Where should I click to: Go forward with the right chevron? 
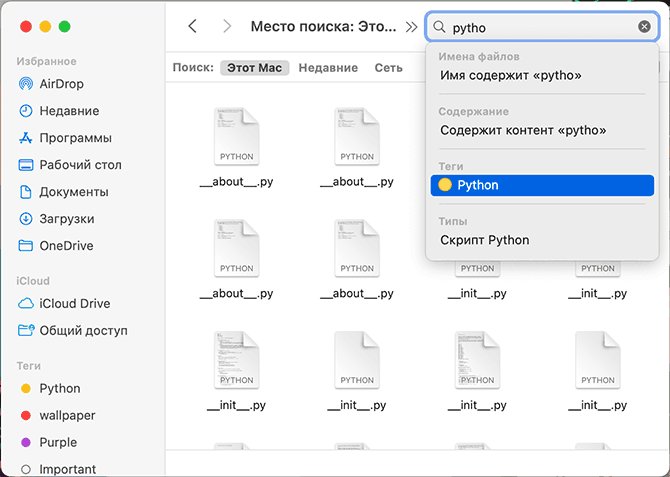click(227, 26)
